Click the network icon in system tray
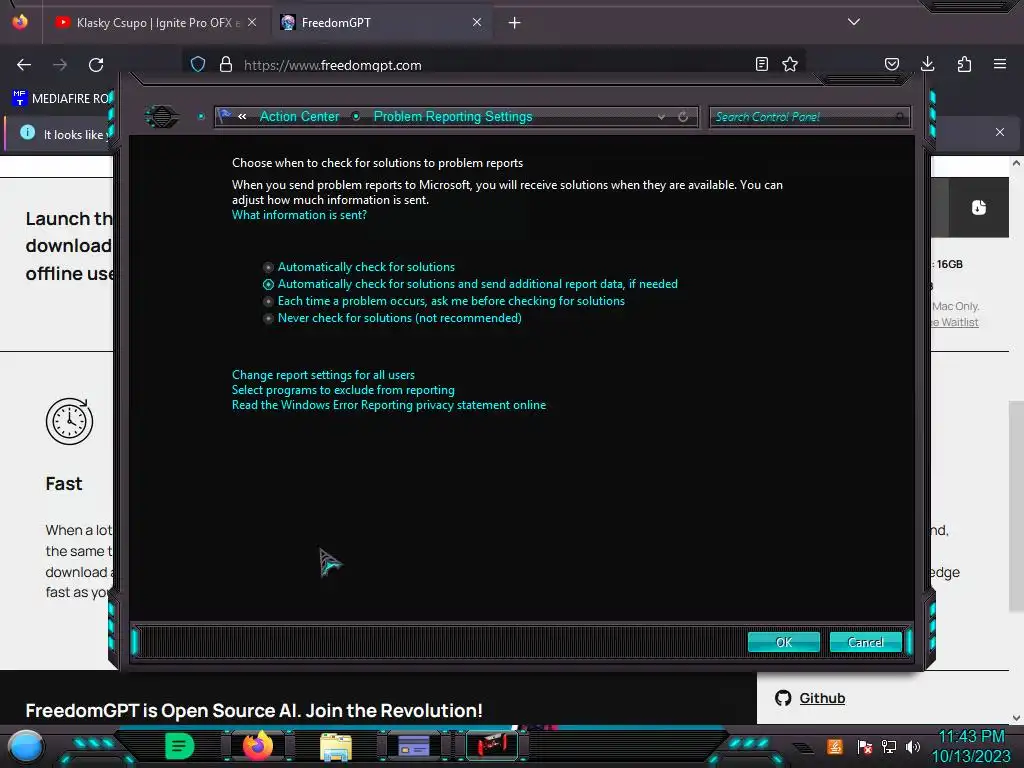Viewport: 1024px width, 768px height. (x=889, y=746)
